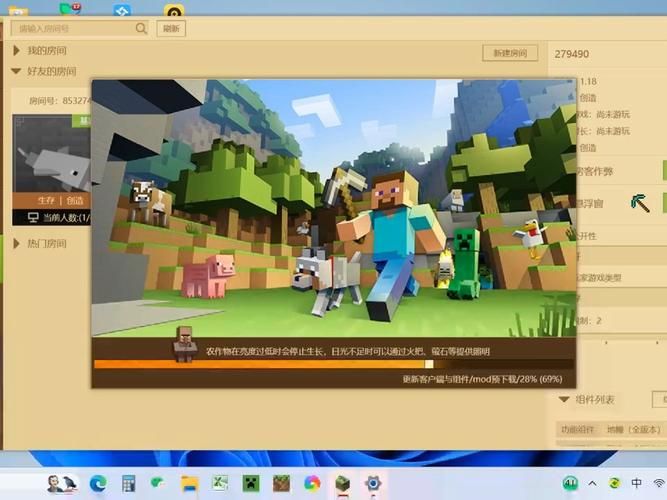Open the blue diamond desktop icon at top
This screenshot has width=667, height=500.
(122, 9)
